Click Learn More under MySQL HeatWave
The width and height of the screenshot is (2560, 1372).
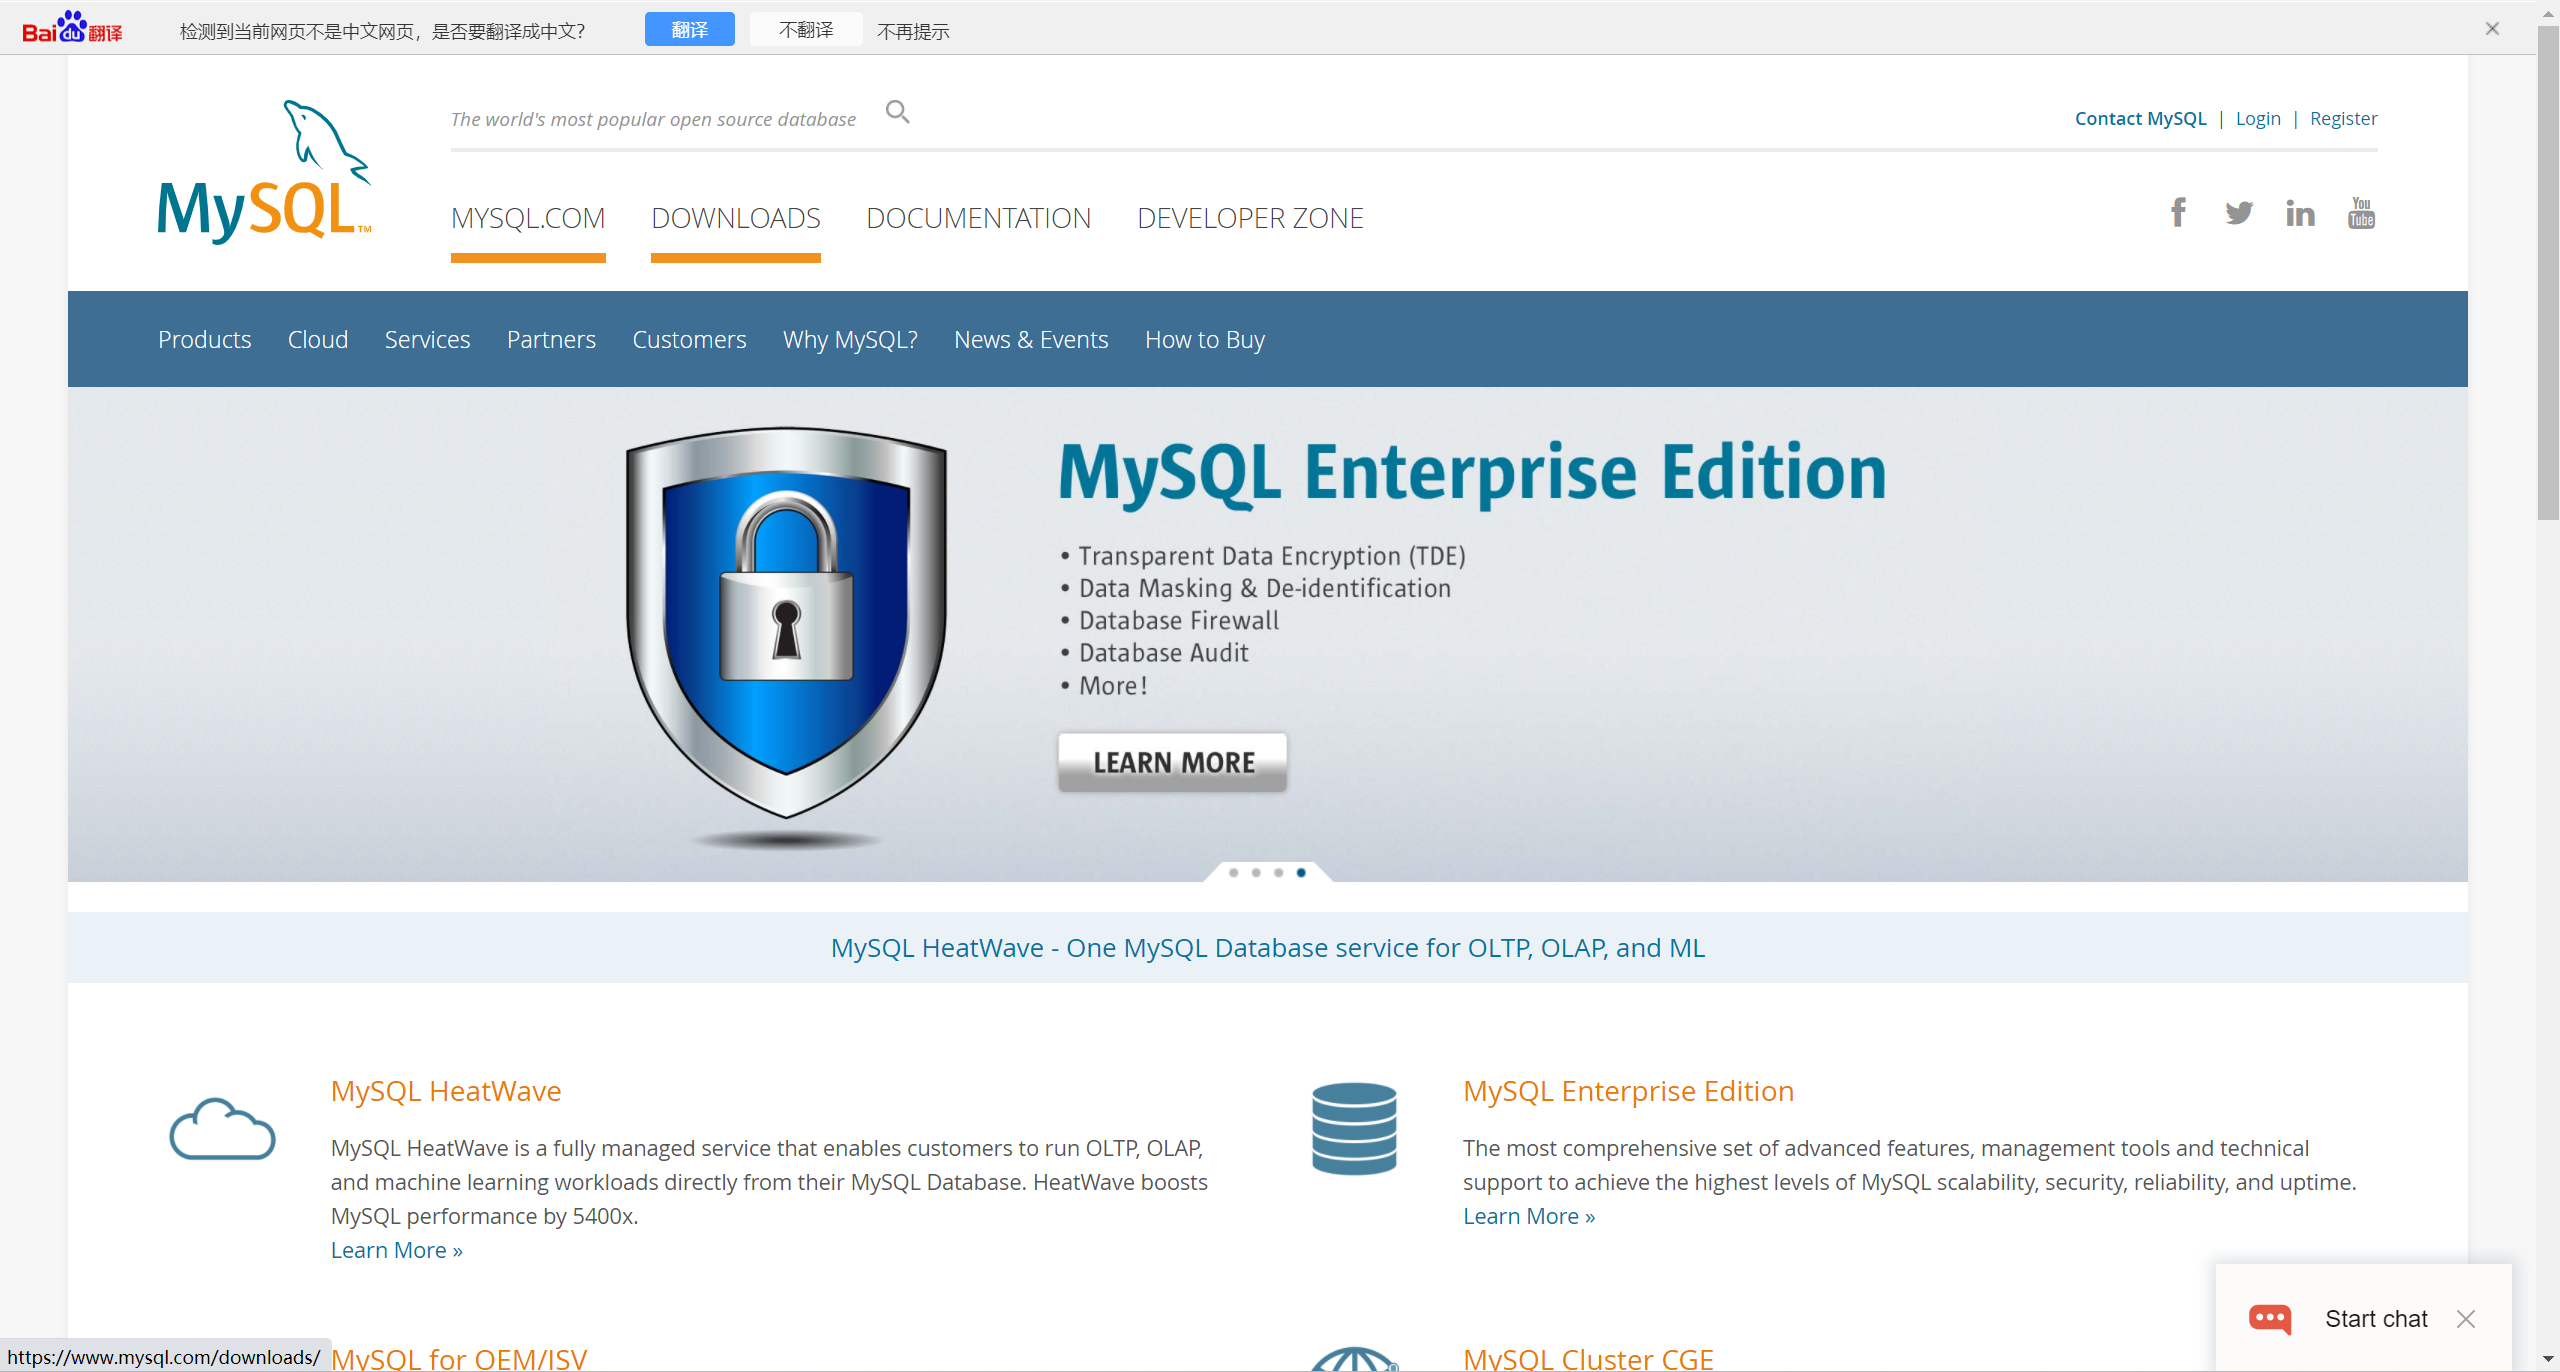(x=397, y=1250)
